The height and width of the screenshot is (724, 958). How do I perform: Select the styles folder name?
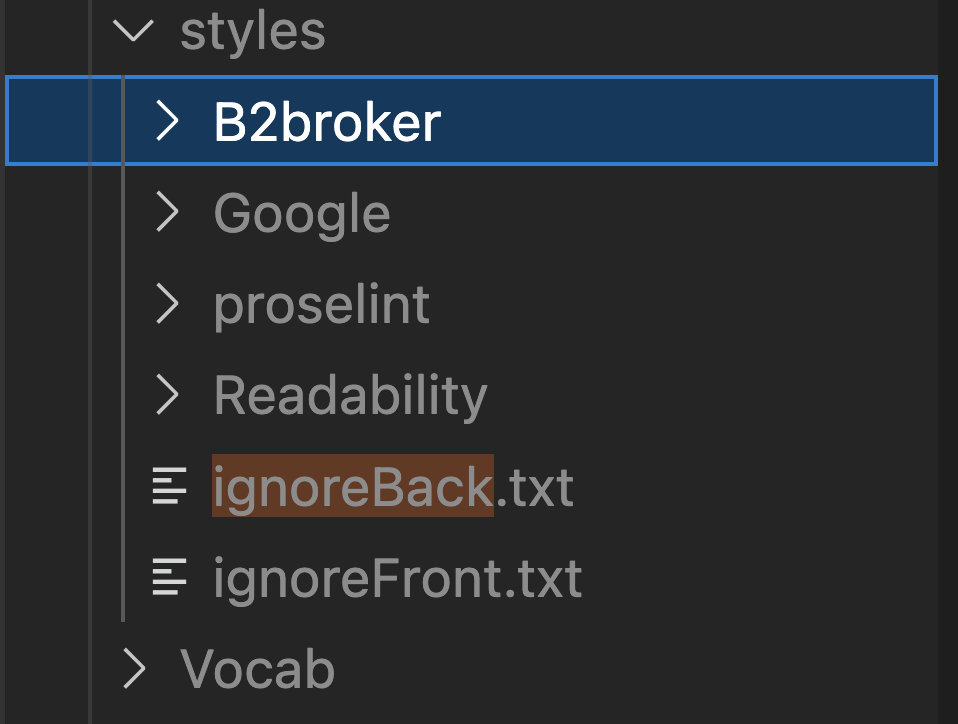coord(253,31)
